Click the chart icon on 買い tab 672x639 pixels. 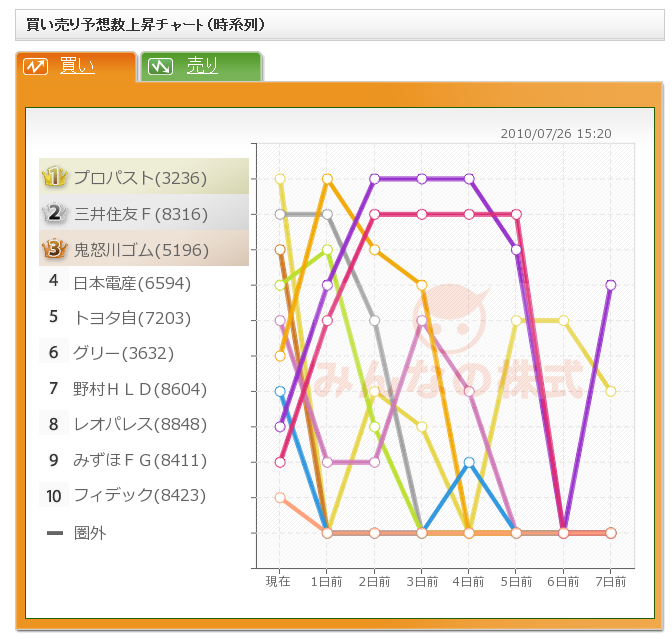coord(37,67)
